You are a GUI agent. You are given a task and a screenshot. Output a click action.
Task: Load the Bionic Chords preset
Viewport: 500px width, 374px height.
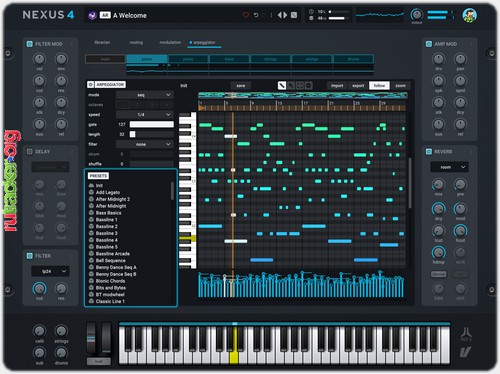(x=110, y=281)
